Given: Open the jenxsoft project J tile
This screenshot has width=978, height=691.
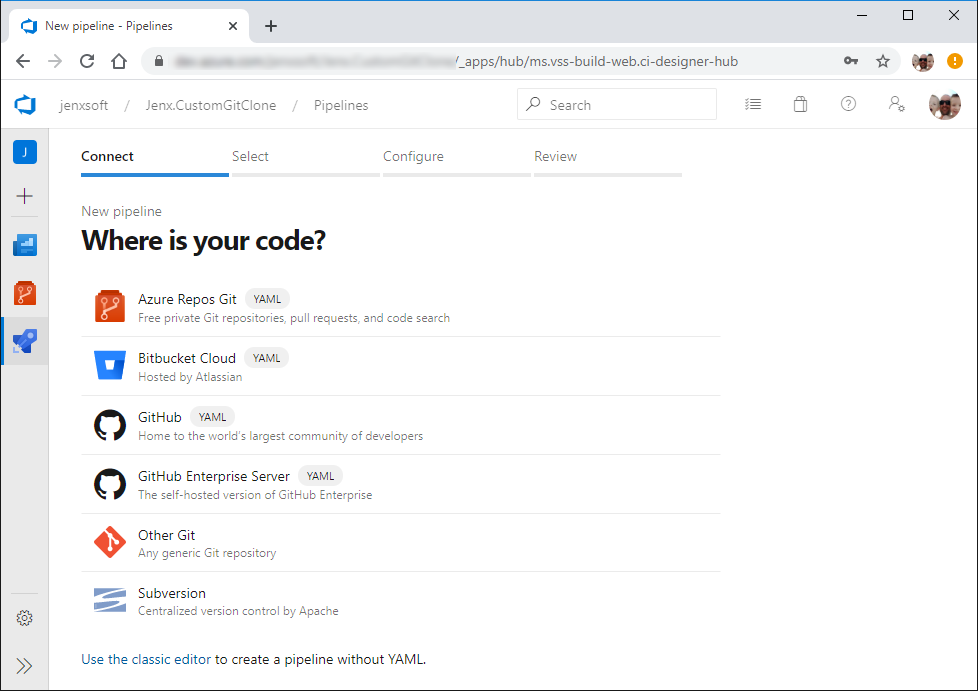Looking at the screenshot, I should (25, 152).
